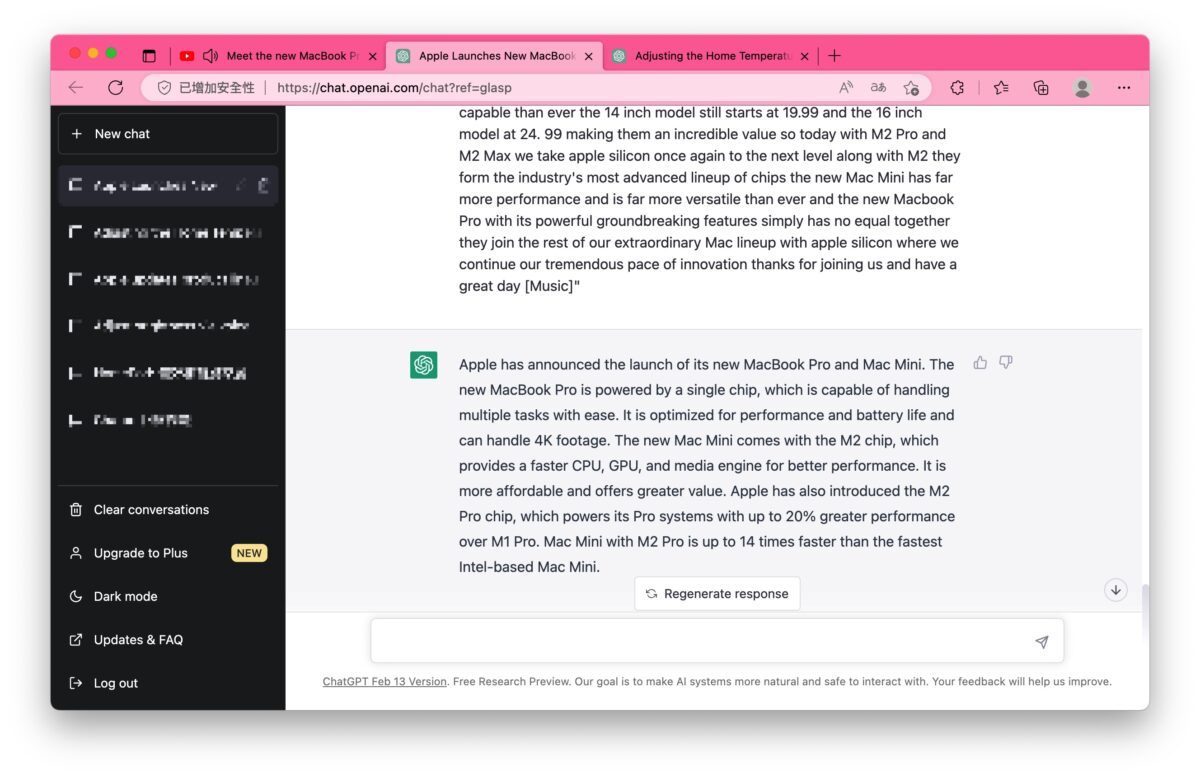Close the Meet the new MacBook tab
This screenshot has width=1200, height=777.
373,56
